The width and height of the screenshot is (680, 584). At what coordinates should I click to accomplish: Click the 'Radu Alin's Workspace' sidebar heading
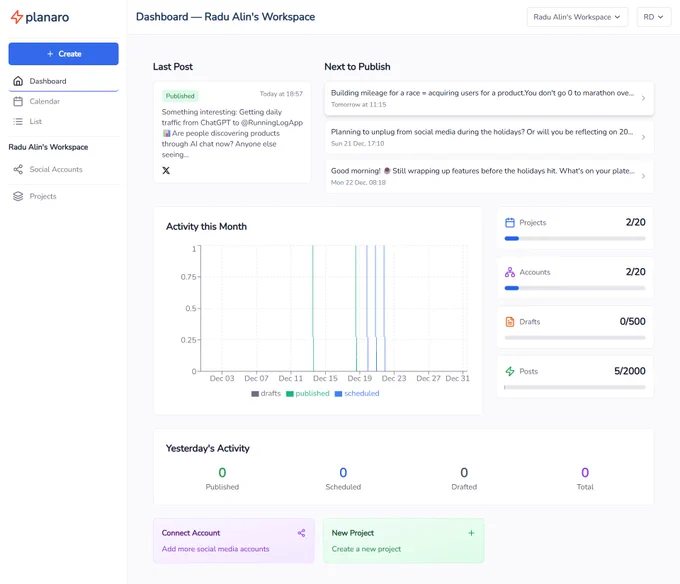point(48,147)
